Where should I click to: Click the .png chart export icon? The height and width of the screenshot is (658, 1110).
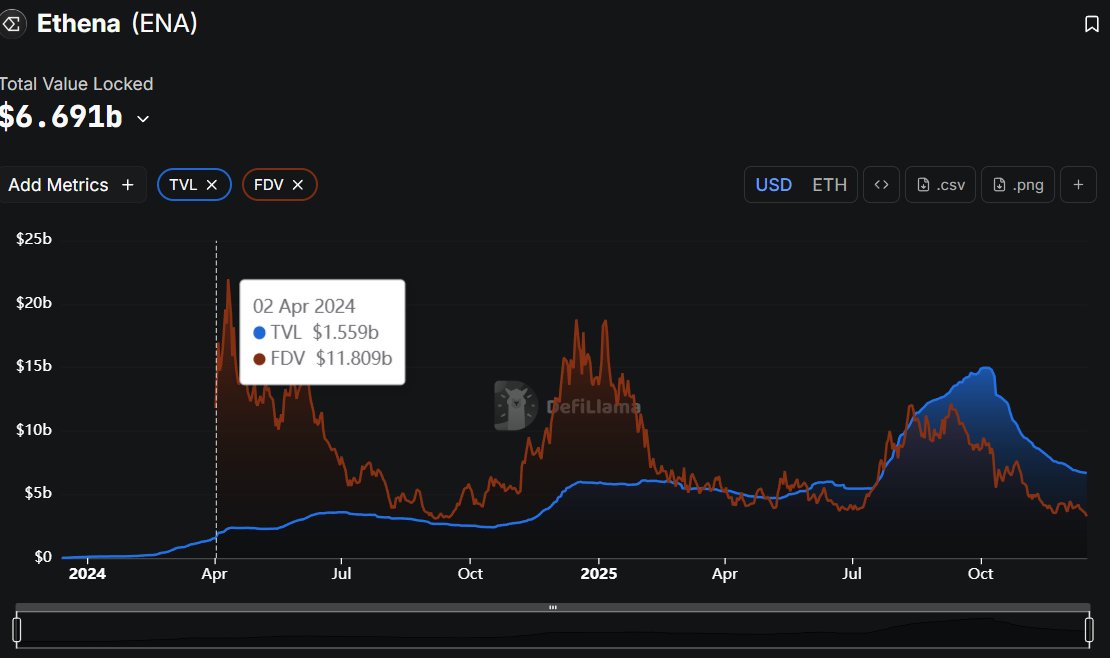(x=999, y=184)
